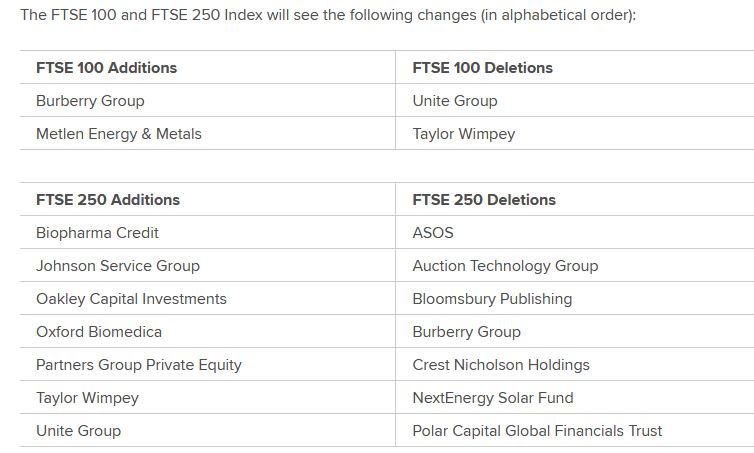754x453 pixels.
Task: Select Burberry Group under FTSE 100 Additions
Action: 90,101
